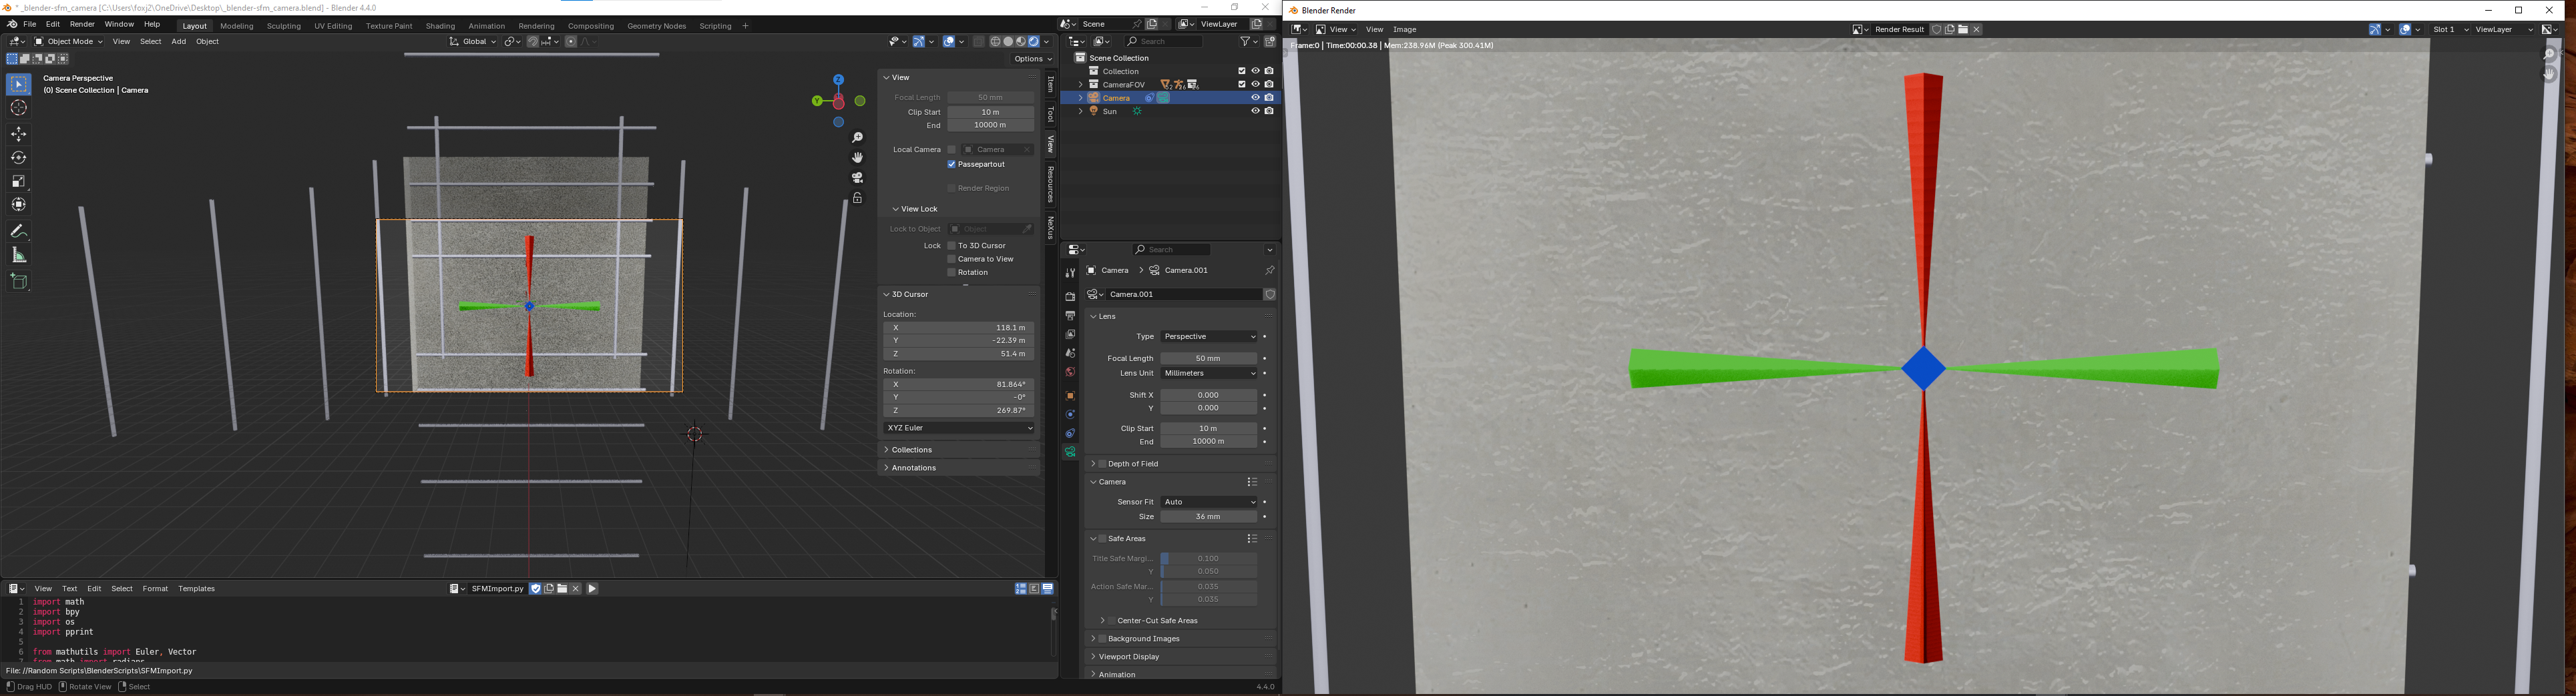Open the Output properties tab
2576x696 pixels.
tap(1070, 316)
